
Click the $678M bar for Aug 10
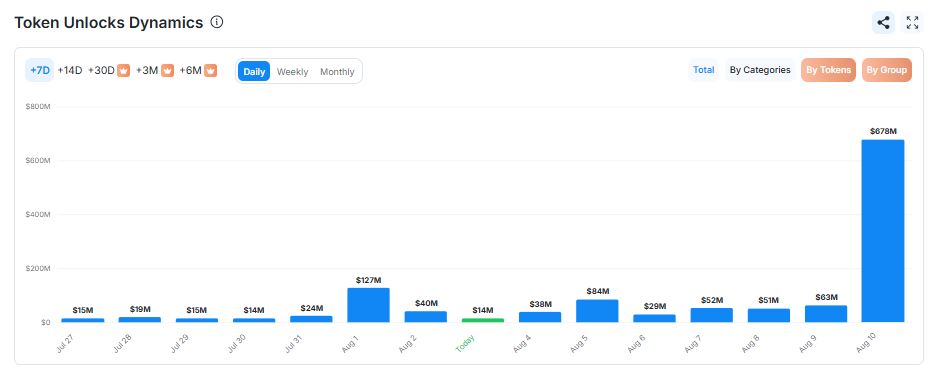[x=883, y=231]
